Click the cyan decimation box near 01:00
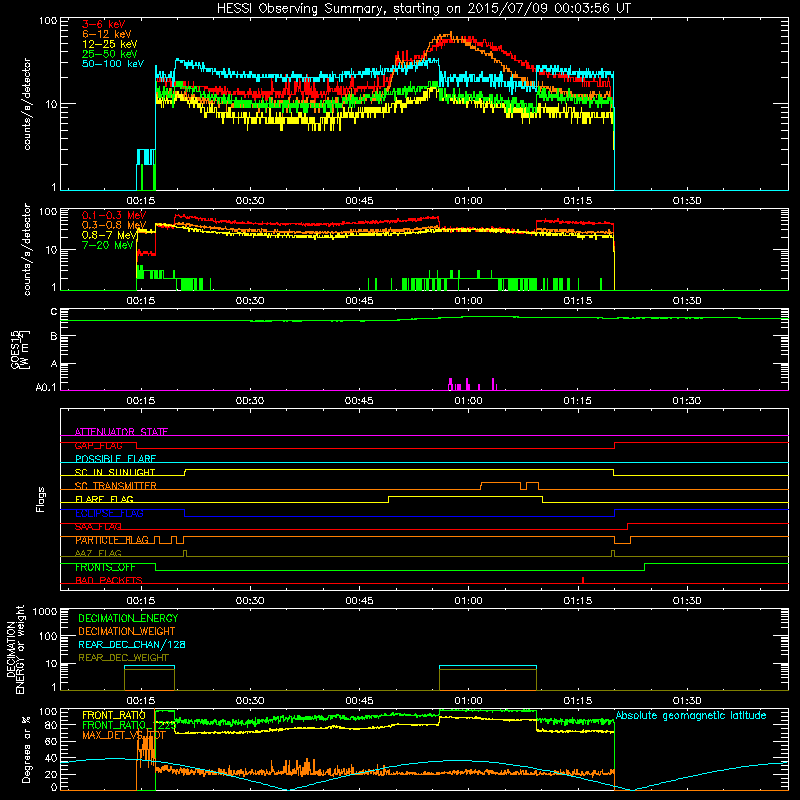 click(488, 666)
